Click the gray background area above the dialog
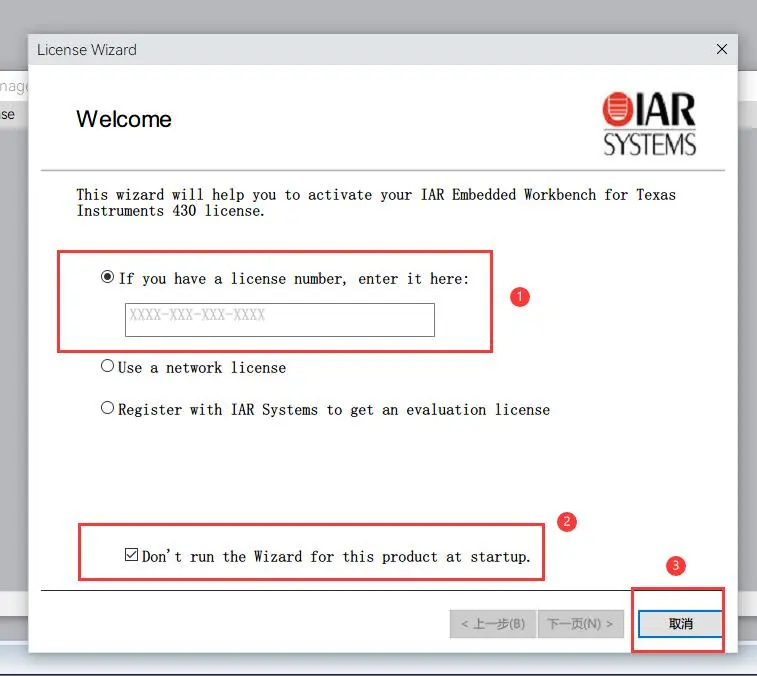757x676 pixels. tap(378, 15)
